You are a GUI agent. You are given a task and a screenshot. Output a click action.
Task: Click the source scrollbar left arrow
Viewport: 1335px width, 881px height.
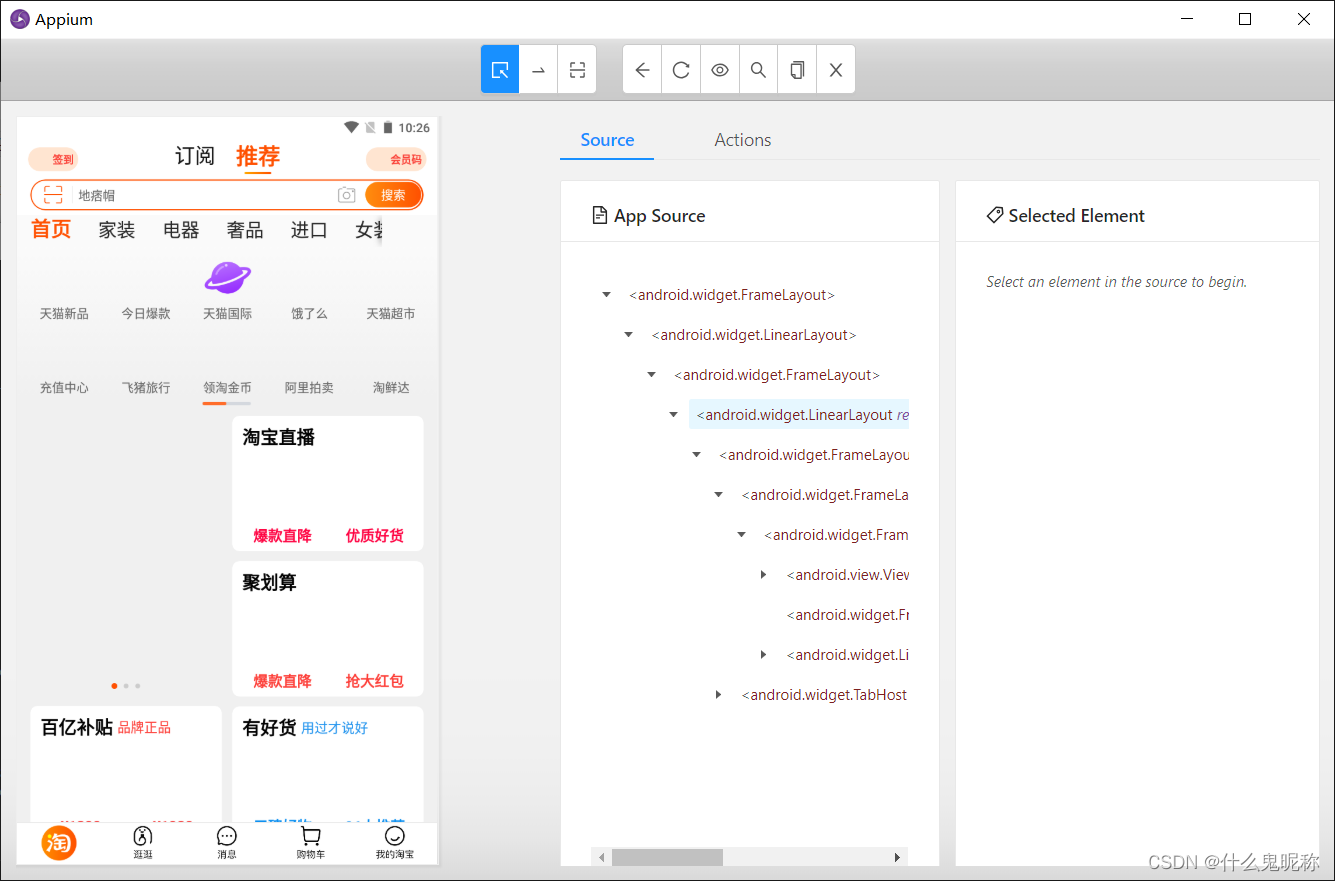tap(601, 857)
